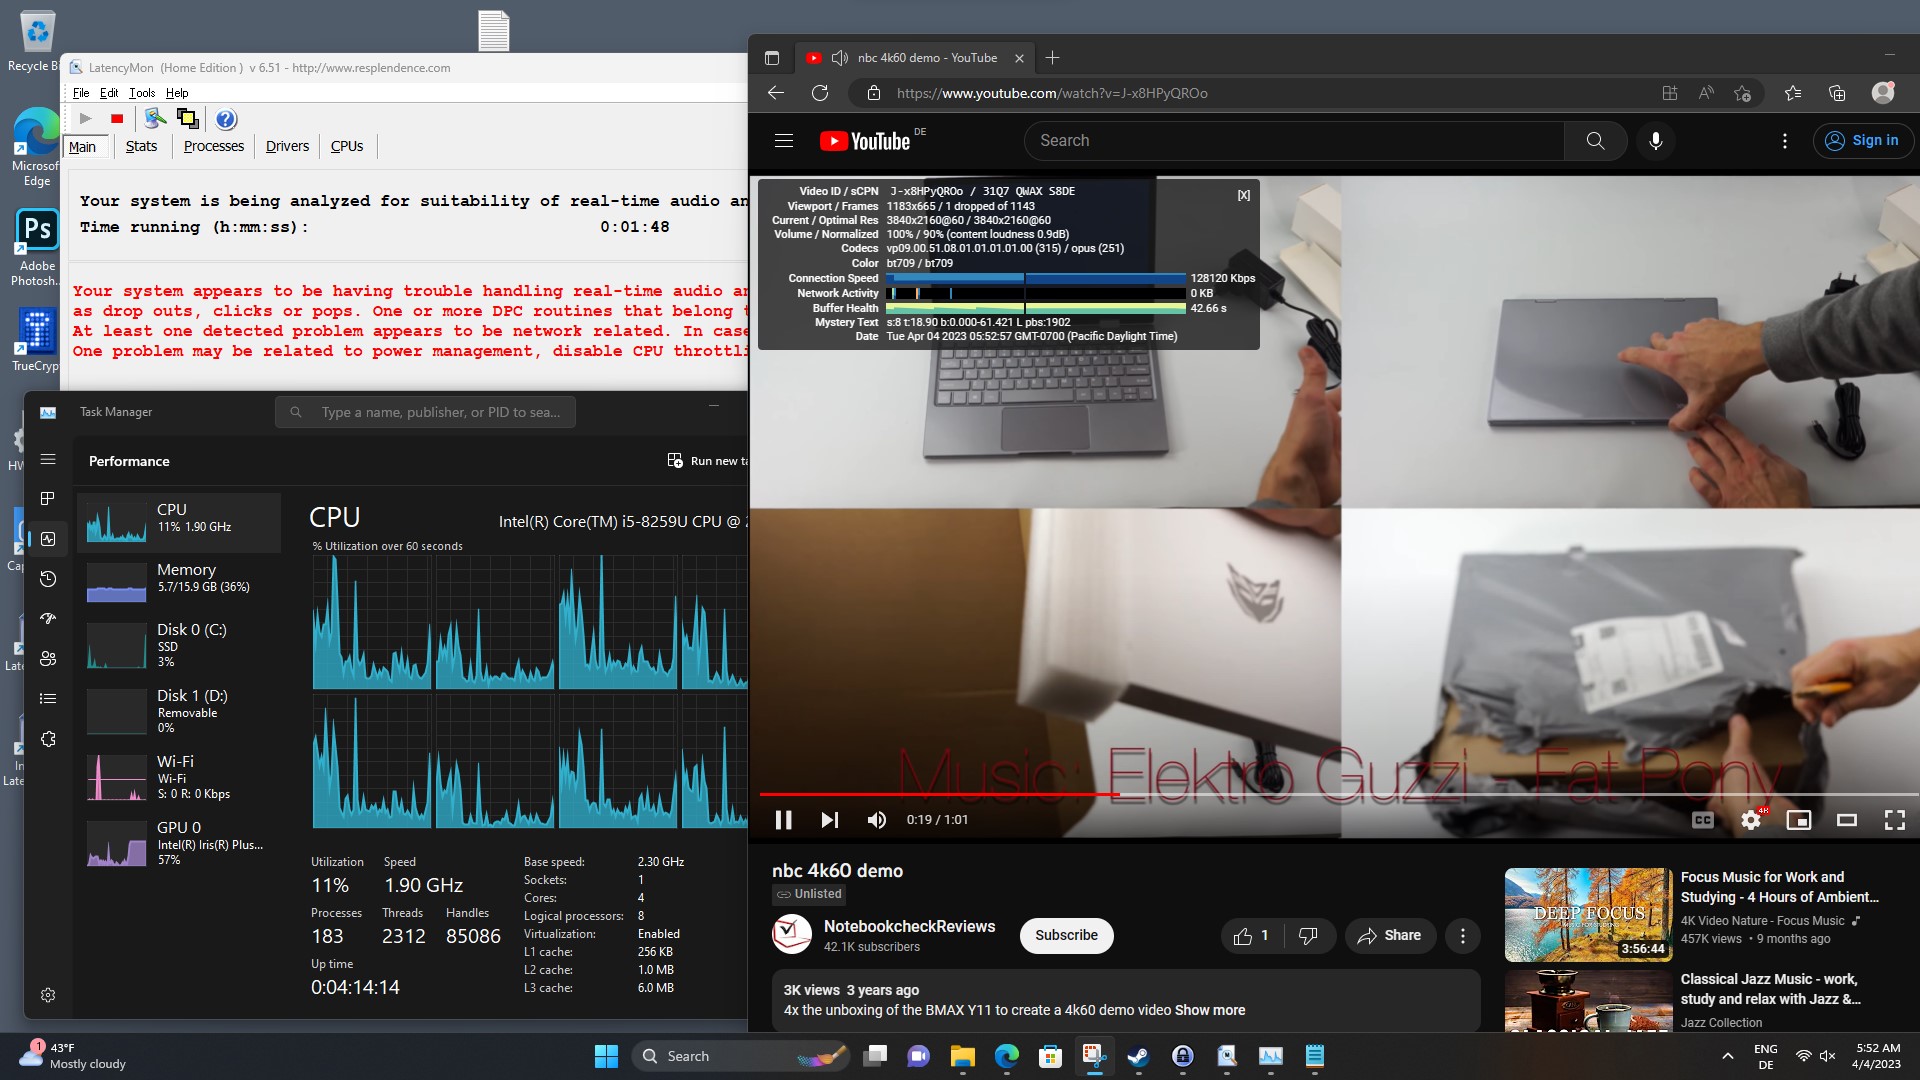
Task: Click YouTube voice search microphone icon
Action: [x=1656, y=141]
